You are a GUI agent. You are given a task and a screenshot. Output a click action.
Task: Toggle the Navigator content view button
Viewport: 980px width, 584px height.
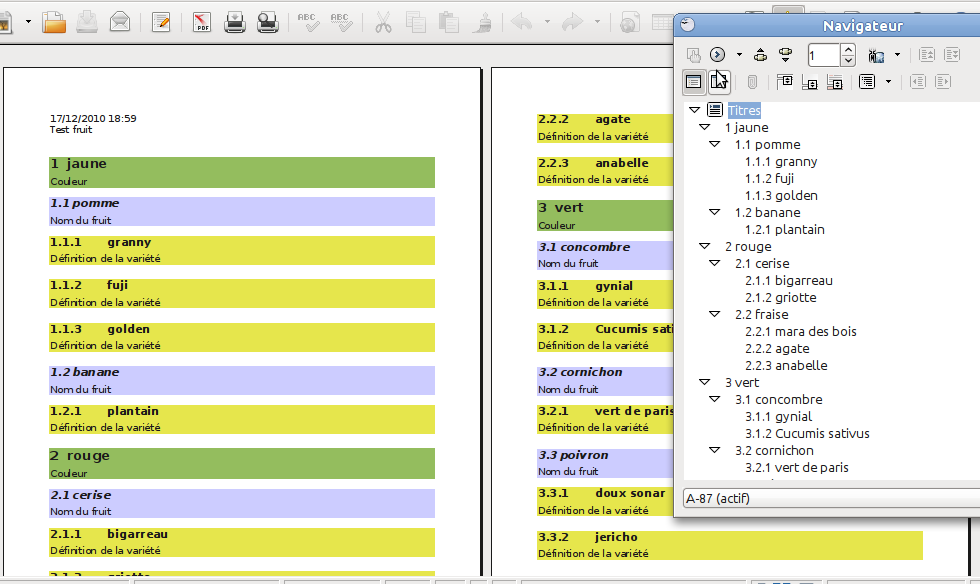719,82
